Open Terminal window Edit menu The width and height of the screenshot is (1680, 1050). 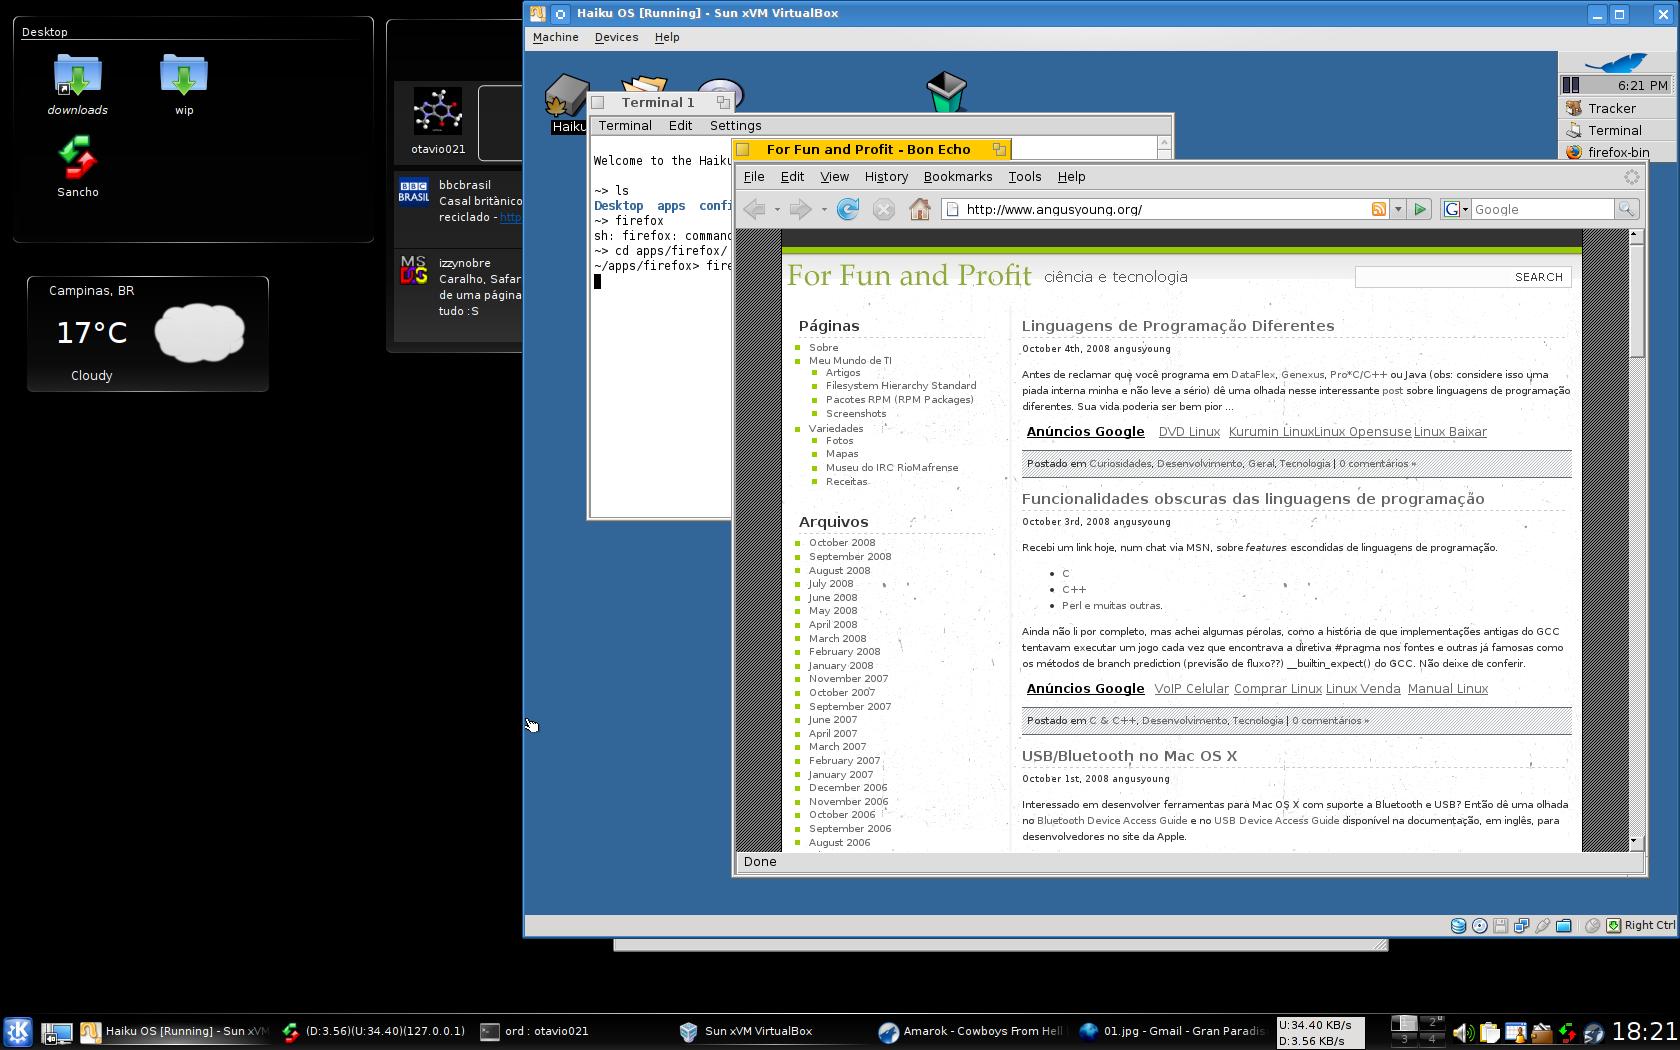tap(680, 125)
